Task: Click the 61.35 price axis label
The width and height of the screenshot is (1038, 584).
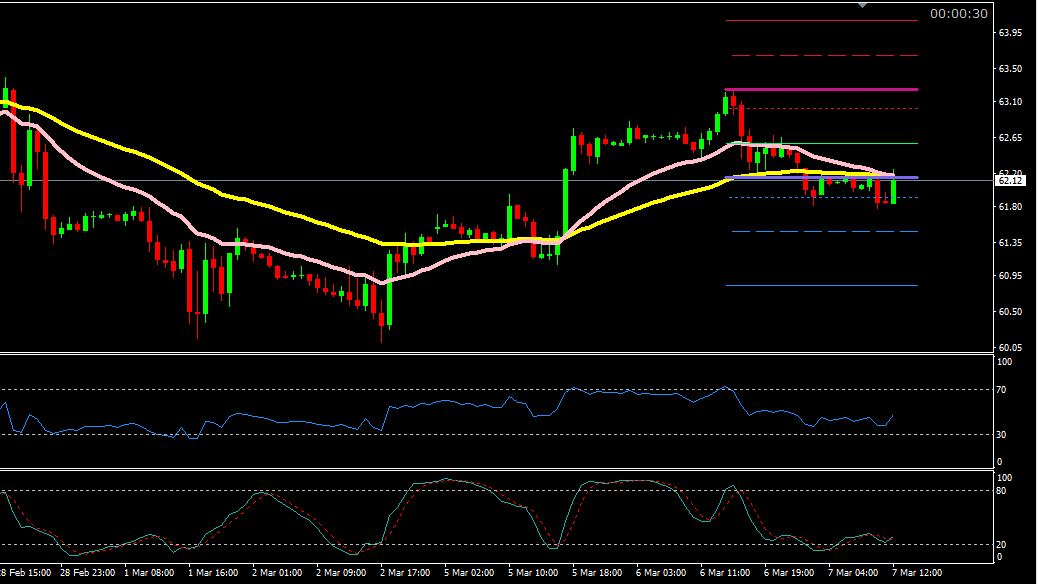Action: [1010, 243]
